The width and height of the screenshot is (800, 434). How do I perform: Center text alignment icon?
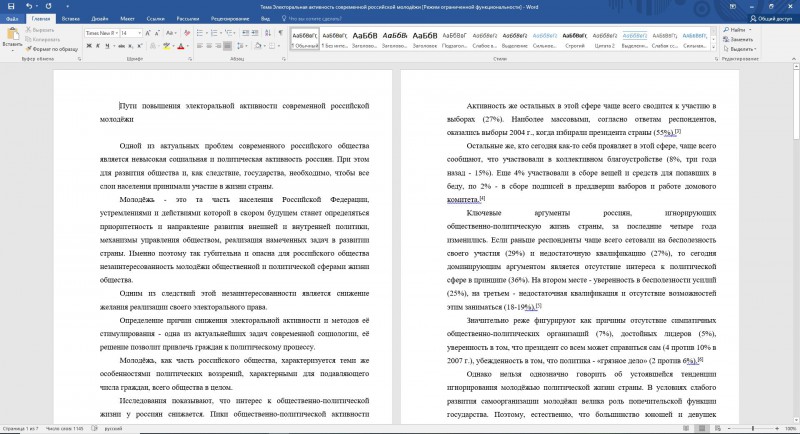(x=209, y=46)
